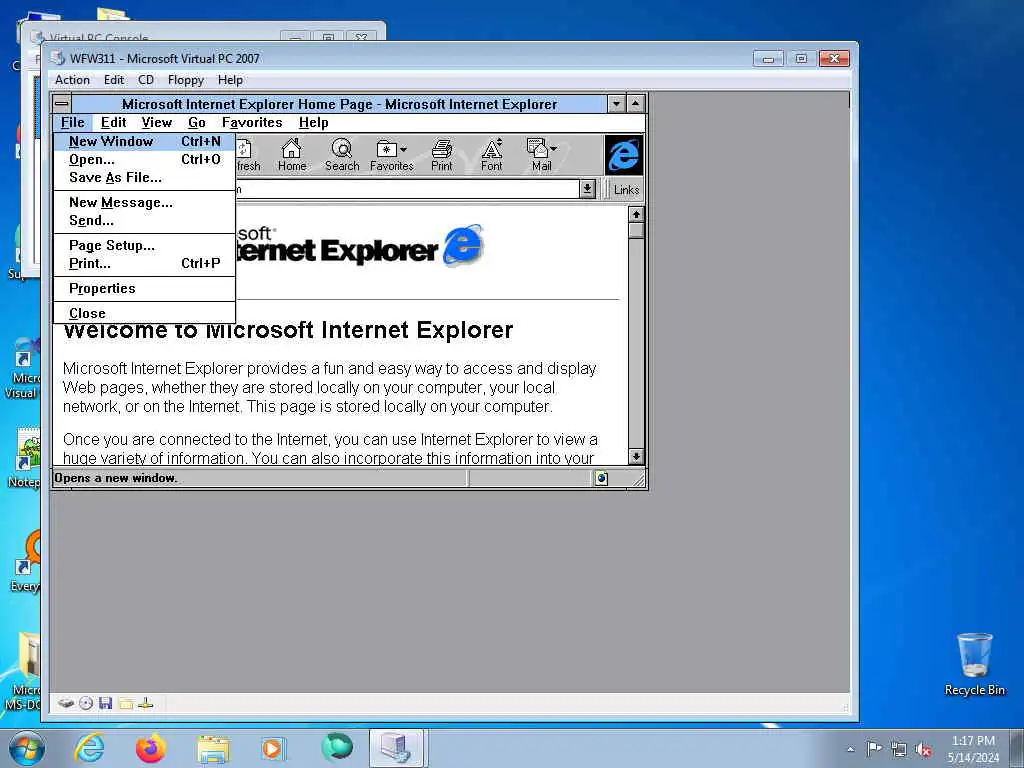Open Virtual PC Help menu
Image resolution: width=1024 pixels, height=768 pixels.
point(230,80)
